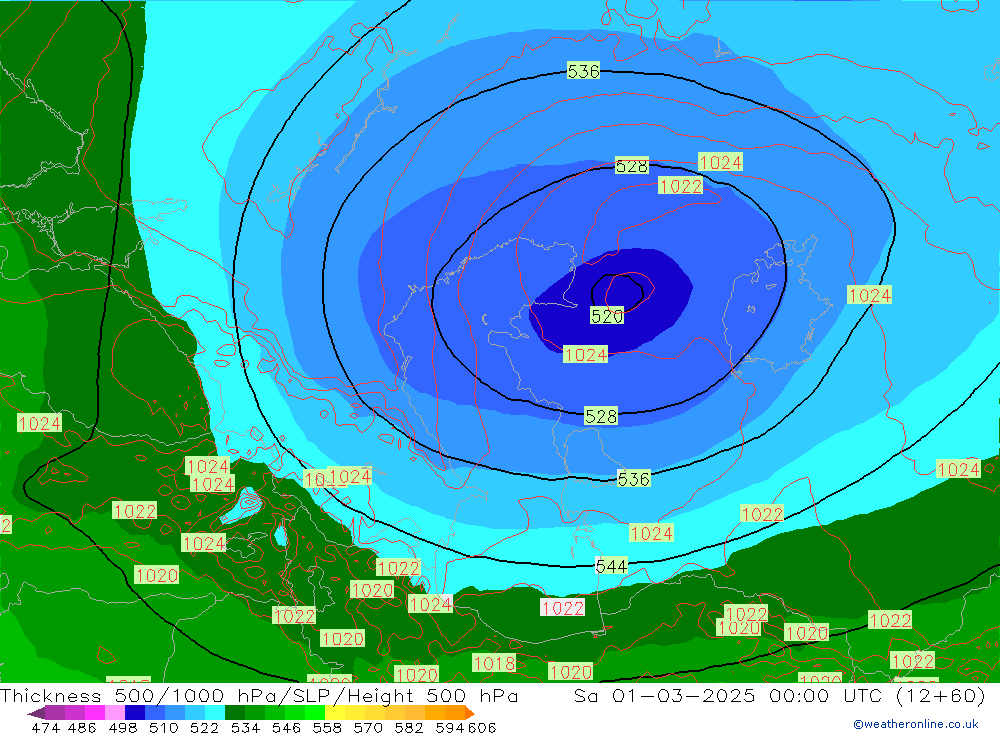Select the 1018 pressure label
This screenshot has height=733, width=1000.
(494, 663)
